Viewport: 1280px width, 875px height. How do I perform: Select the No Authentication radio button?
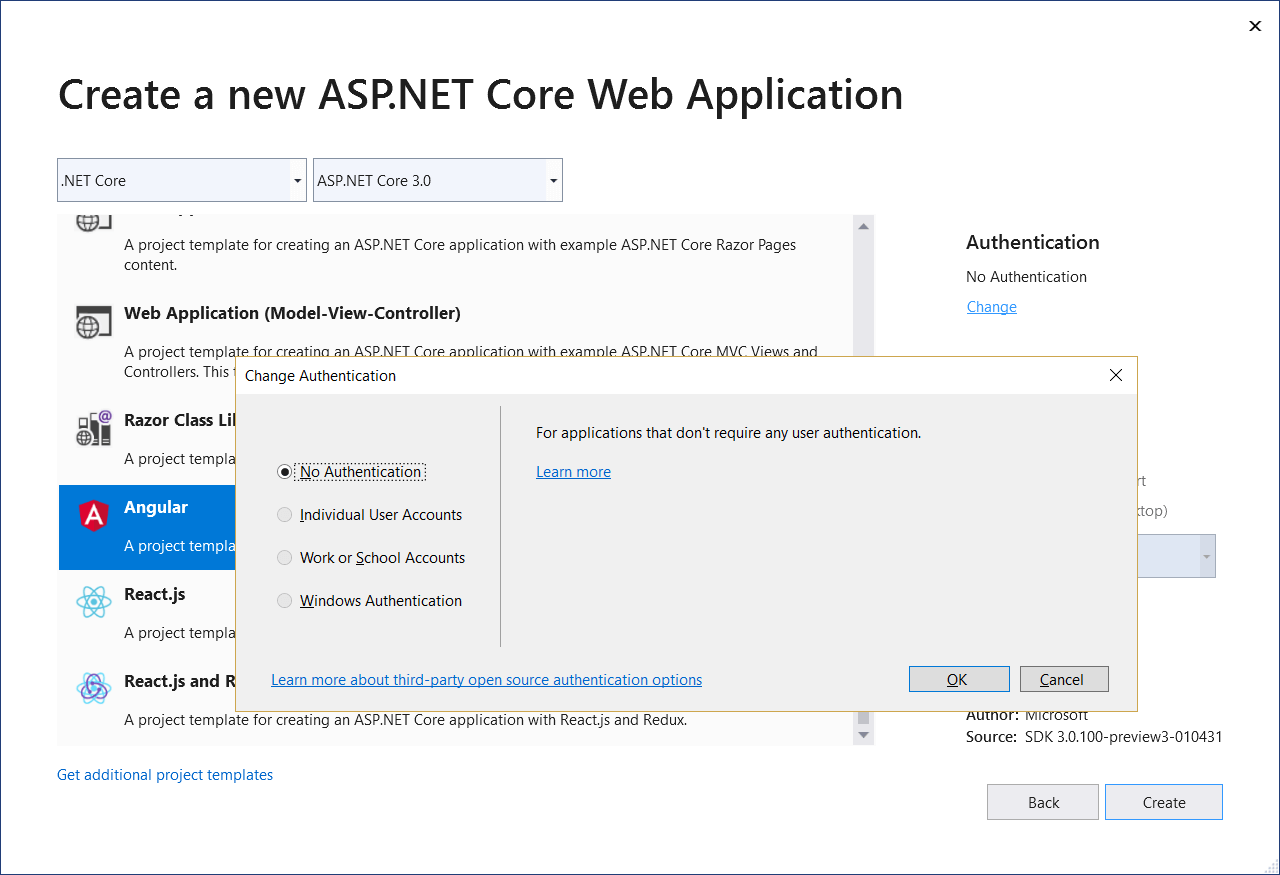coord(285,471)
